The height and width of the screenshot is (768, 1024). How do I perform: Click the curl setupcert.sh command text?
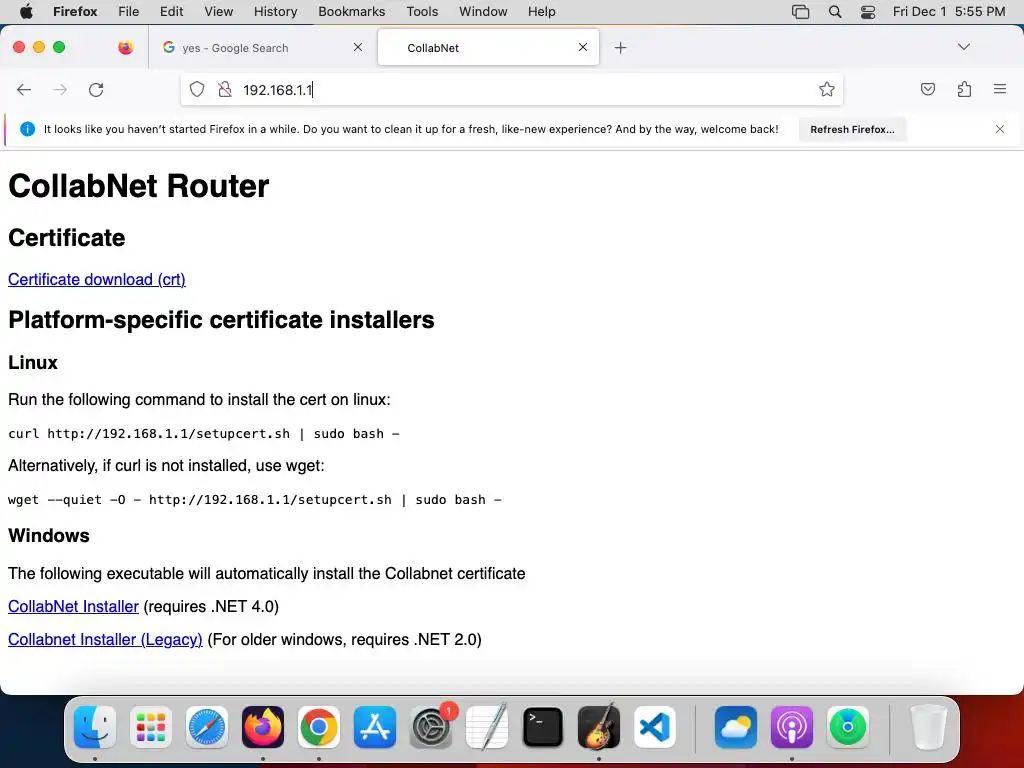pos(204,434)
